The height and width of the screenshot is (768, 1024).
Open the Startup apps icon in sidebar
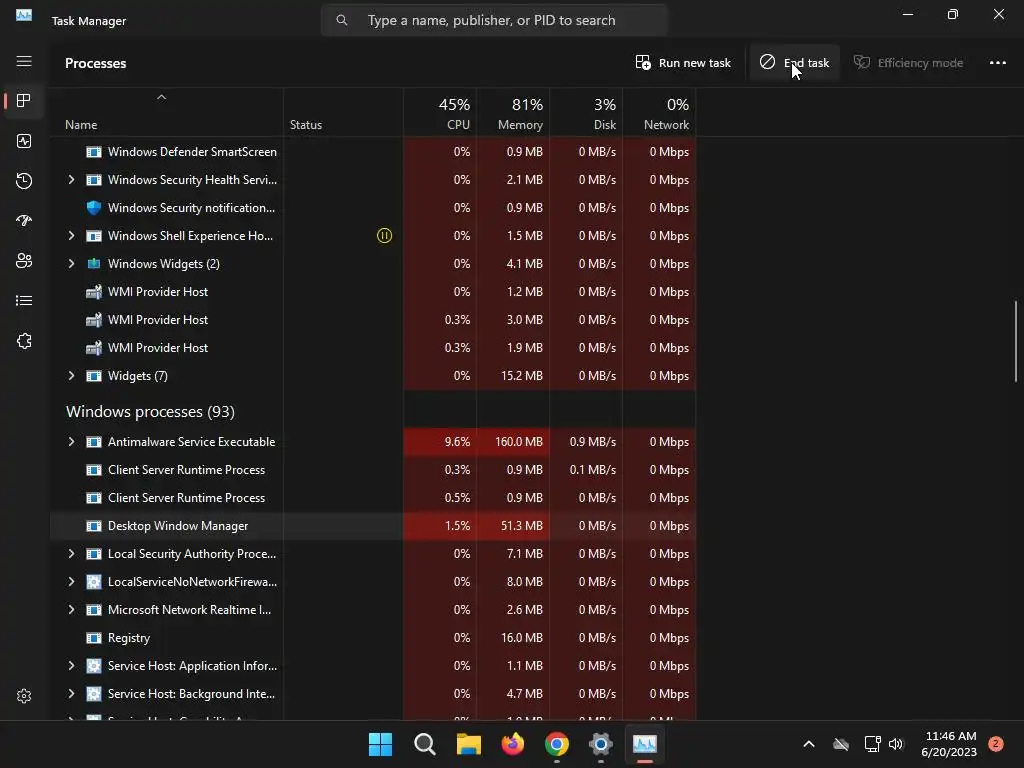24,221
